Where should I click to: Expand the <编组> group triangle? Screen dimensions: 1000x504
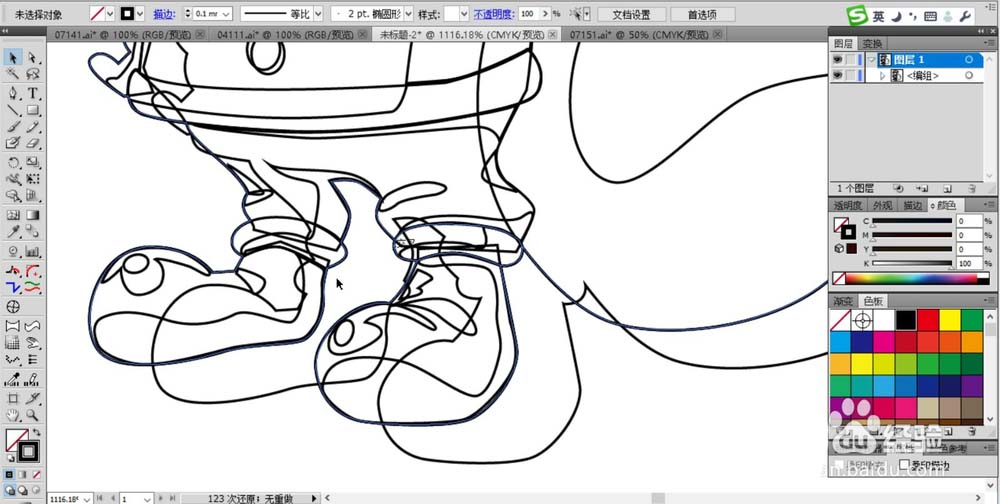(883, 75)
